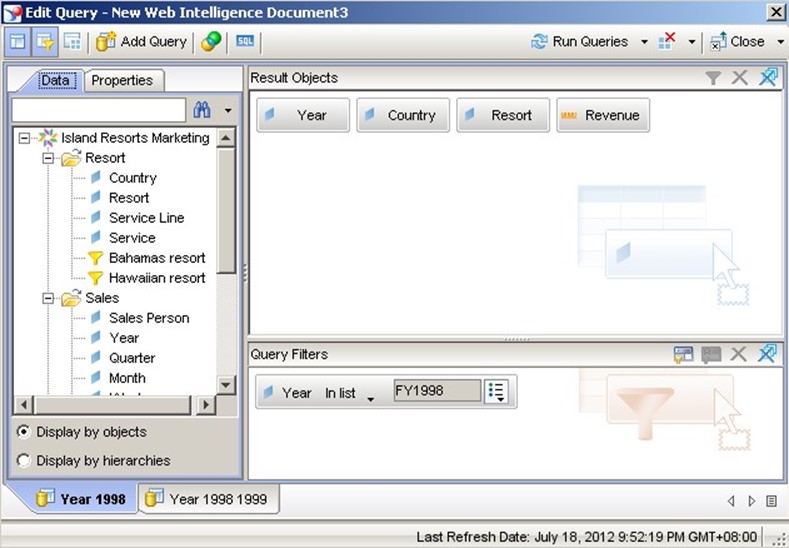Click the binoculars search icon
789x548 pixels.
click(202, 110)
